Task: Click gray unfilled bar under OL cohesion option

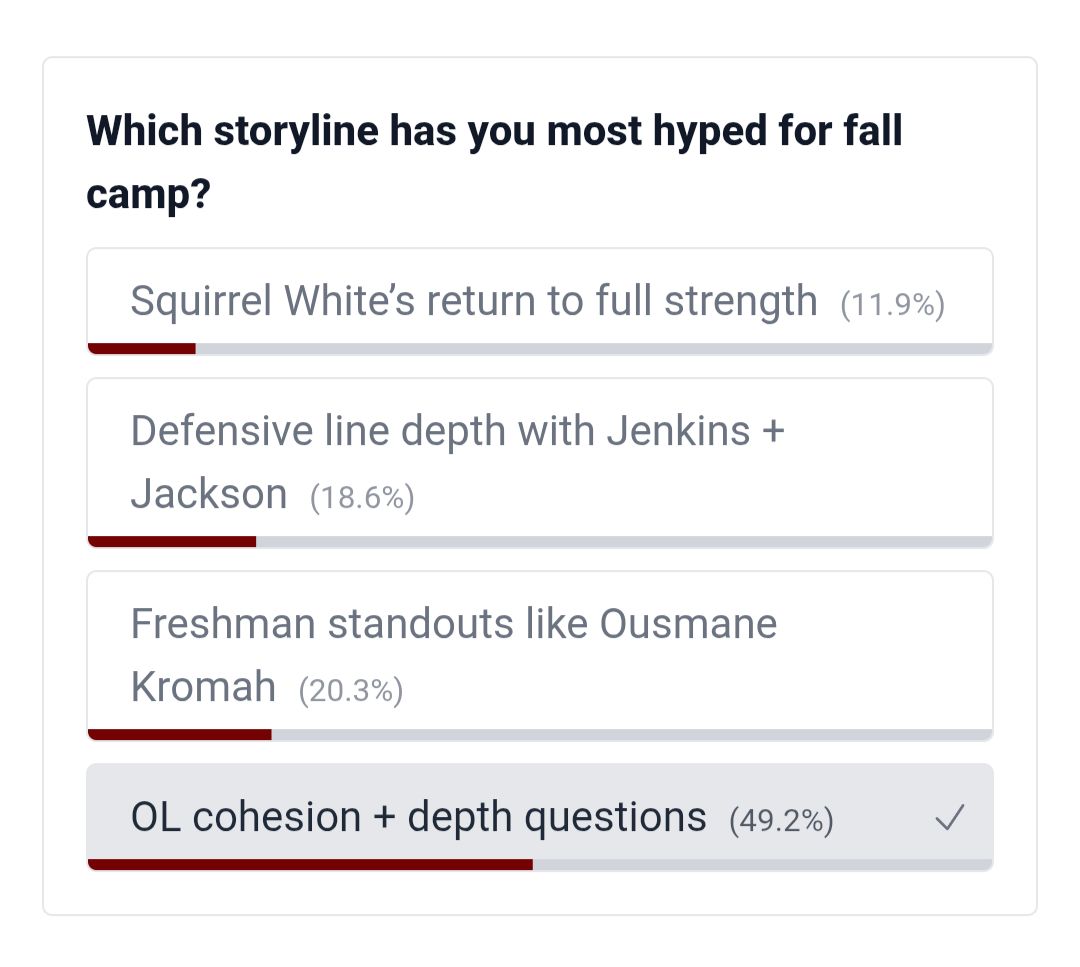Action: (x=762, y=864)
